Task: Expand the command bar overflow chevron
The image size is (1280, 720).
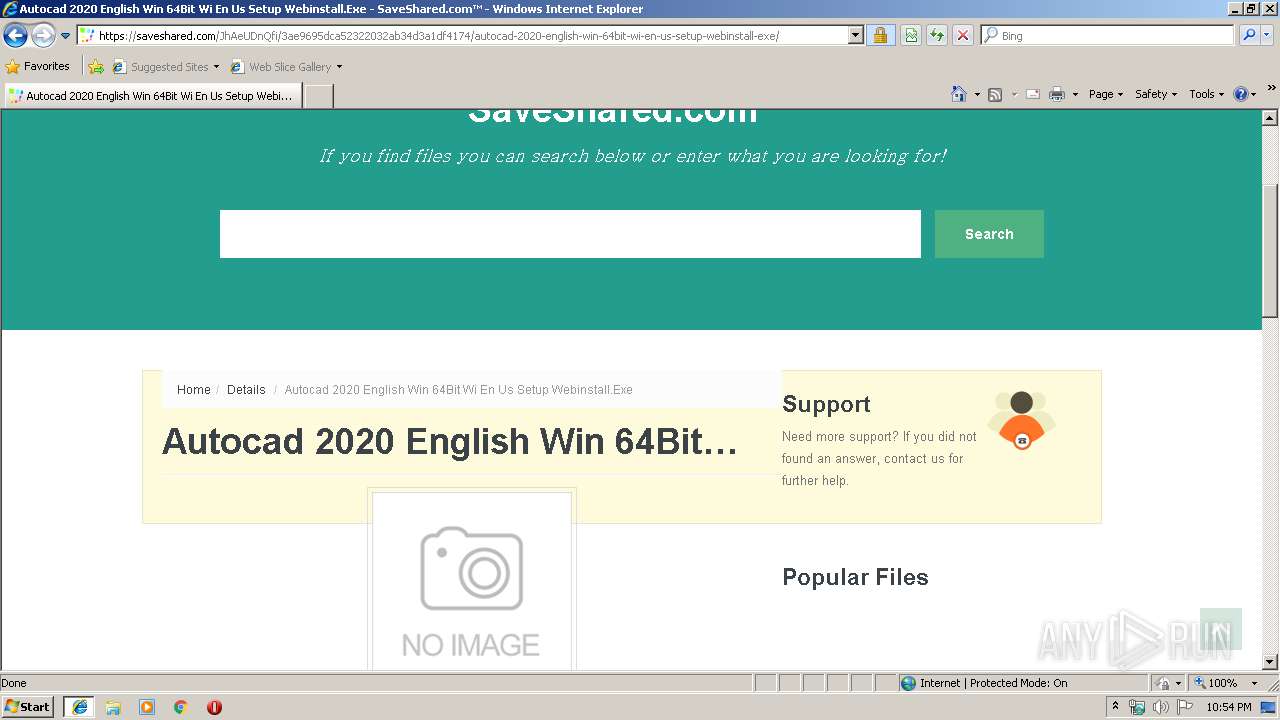Action: click(1272, 89)
